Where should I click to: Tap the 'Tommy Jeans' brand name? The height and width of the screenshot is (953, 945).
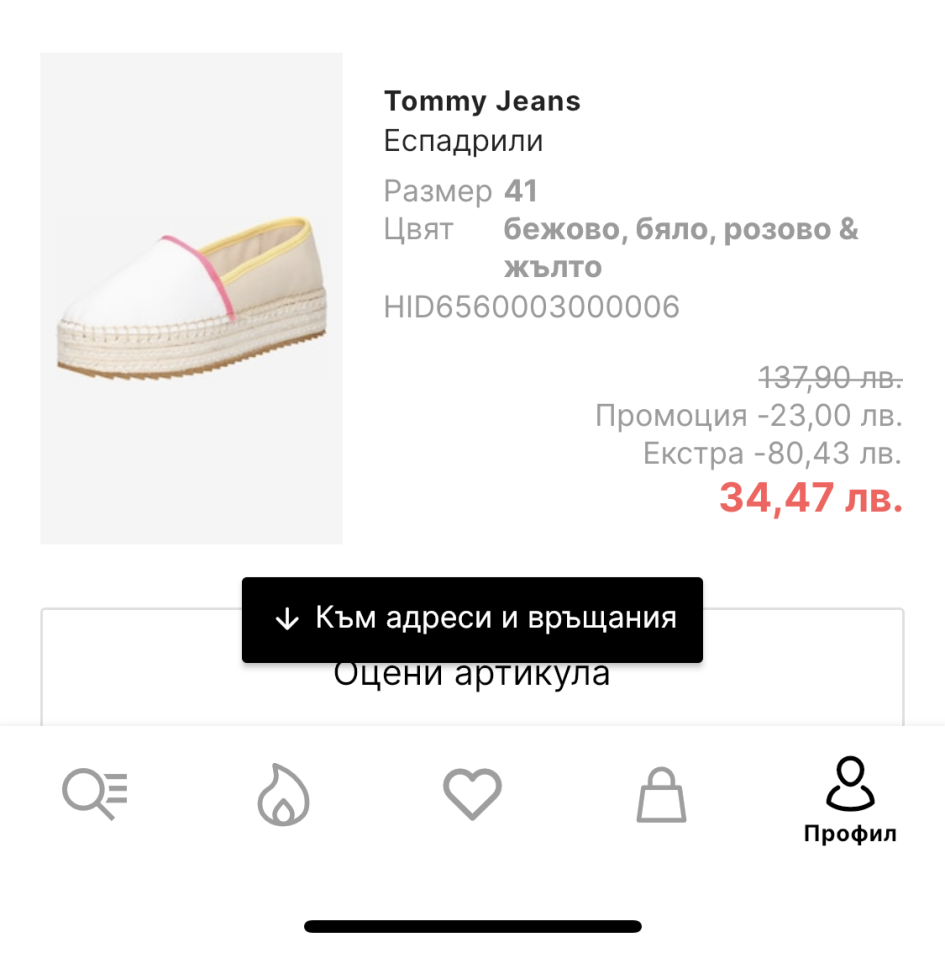(482, 101)
